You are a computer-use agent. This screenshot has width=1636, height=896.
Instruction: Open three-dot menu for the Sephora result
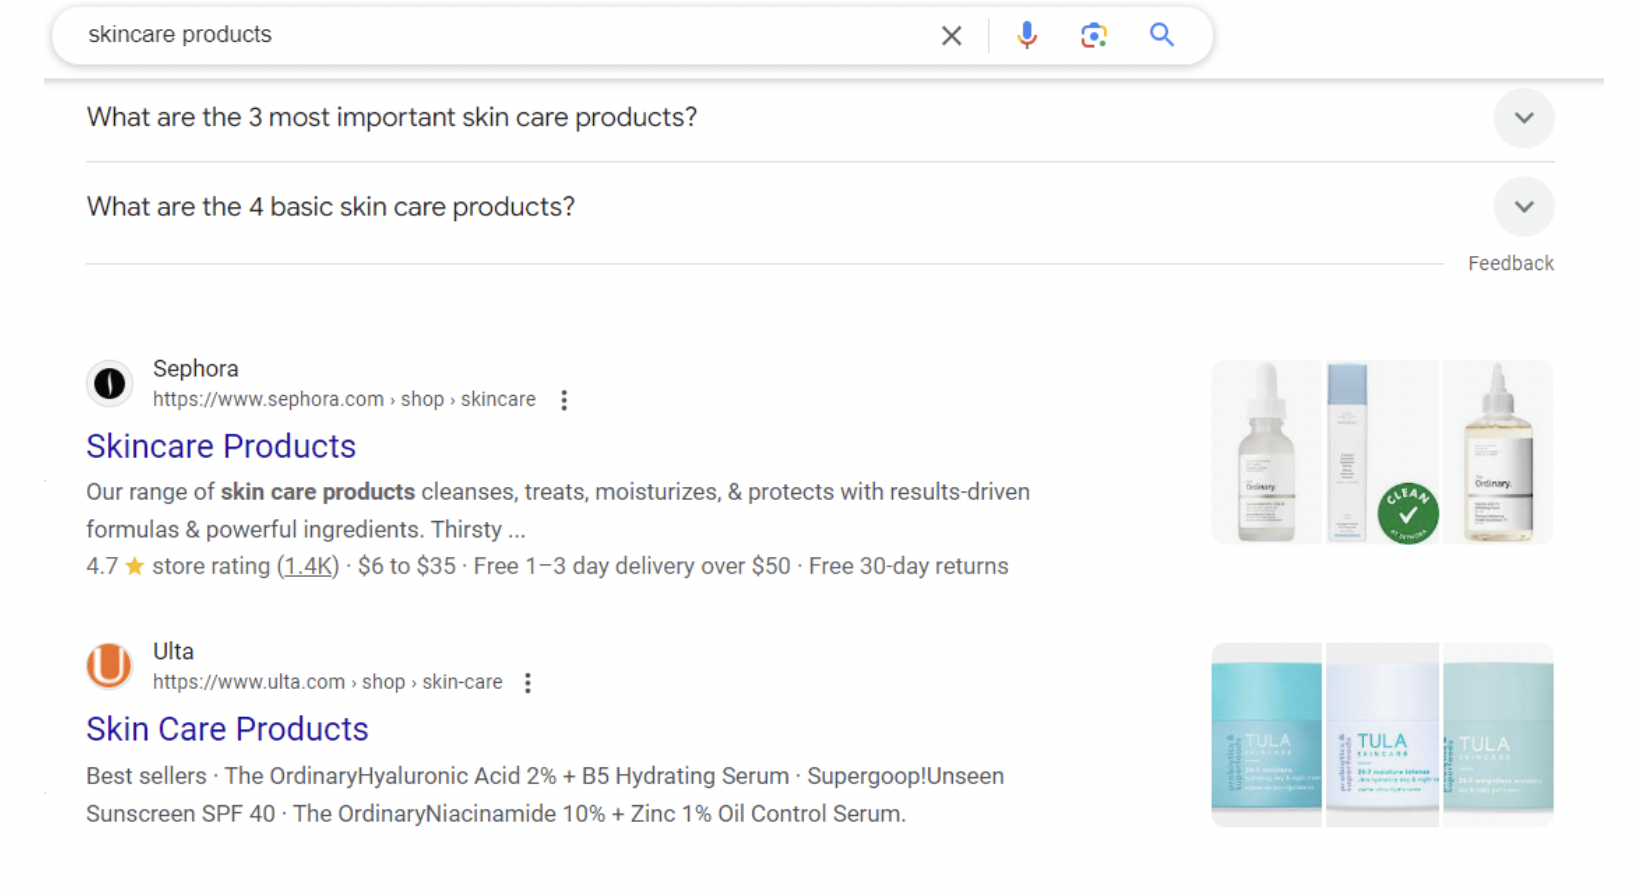[x=564, y=400]
